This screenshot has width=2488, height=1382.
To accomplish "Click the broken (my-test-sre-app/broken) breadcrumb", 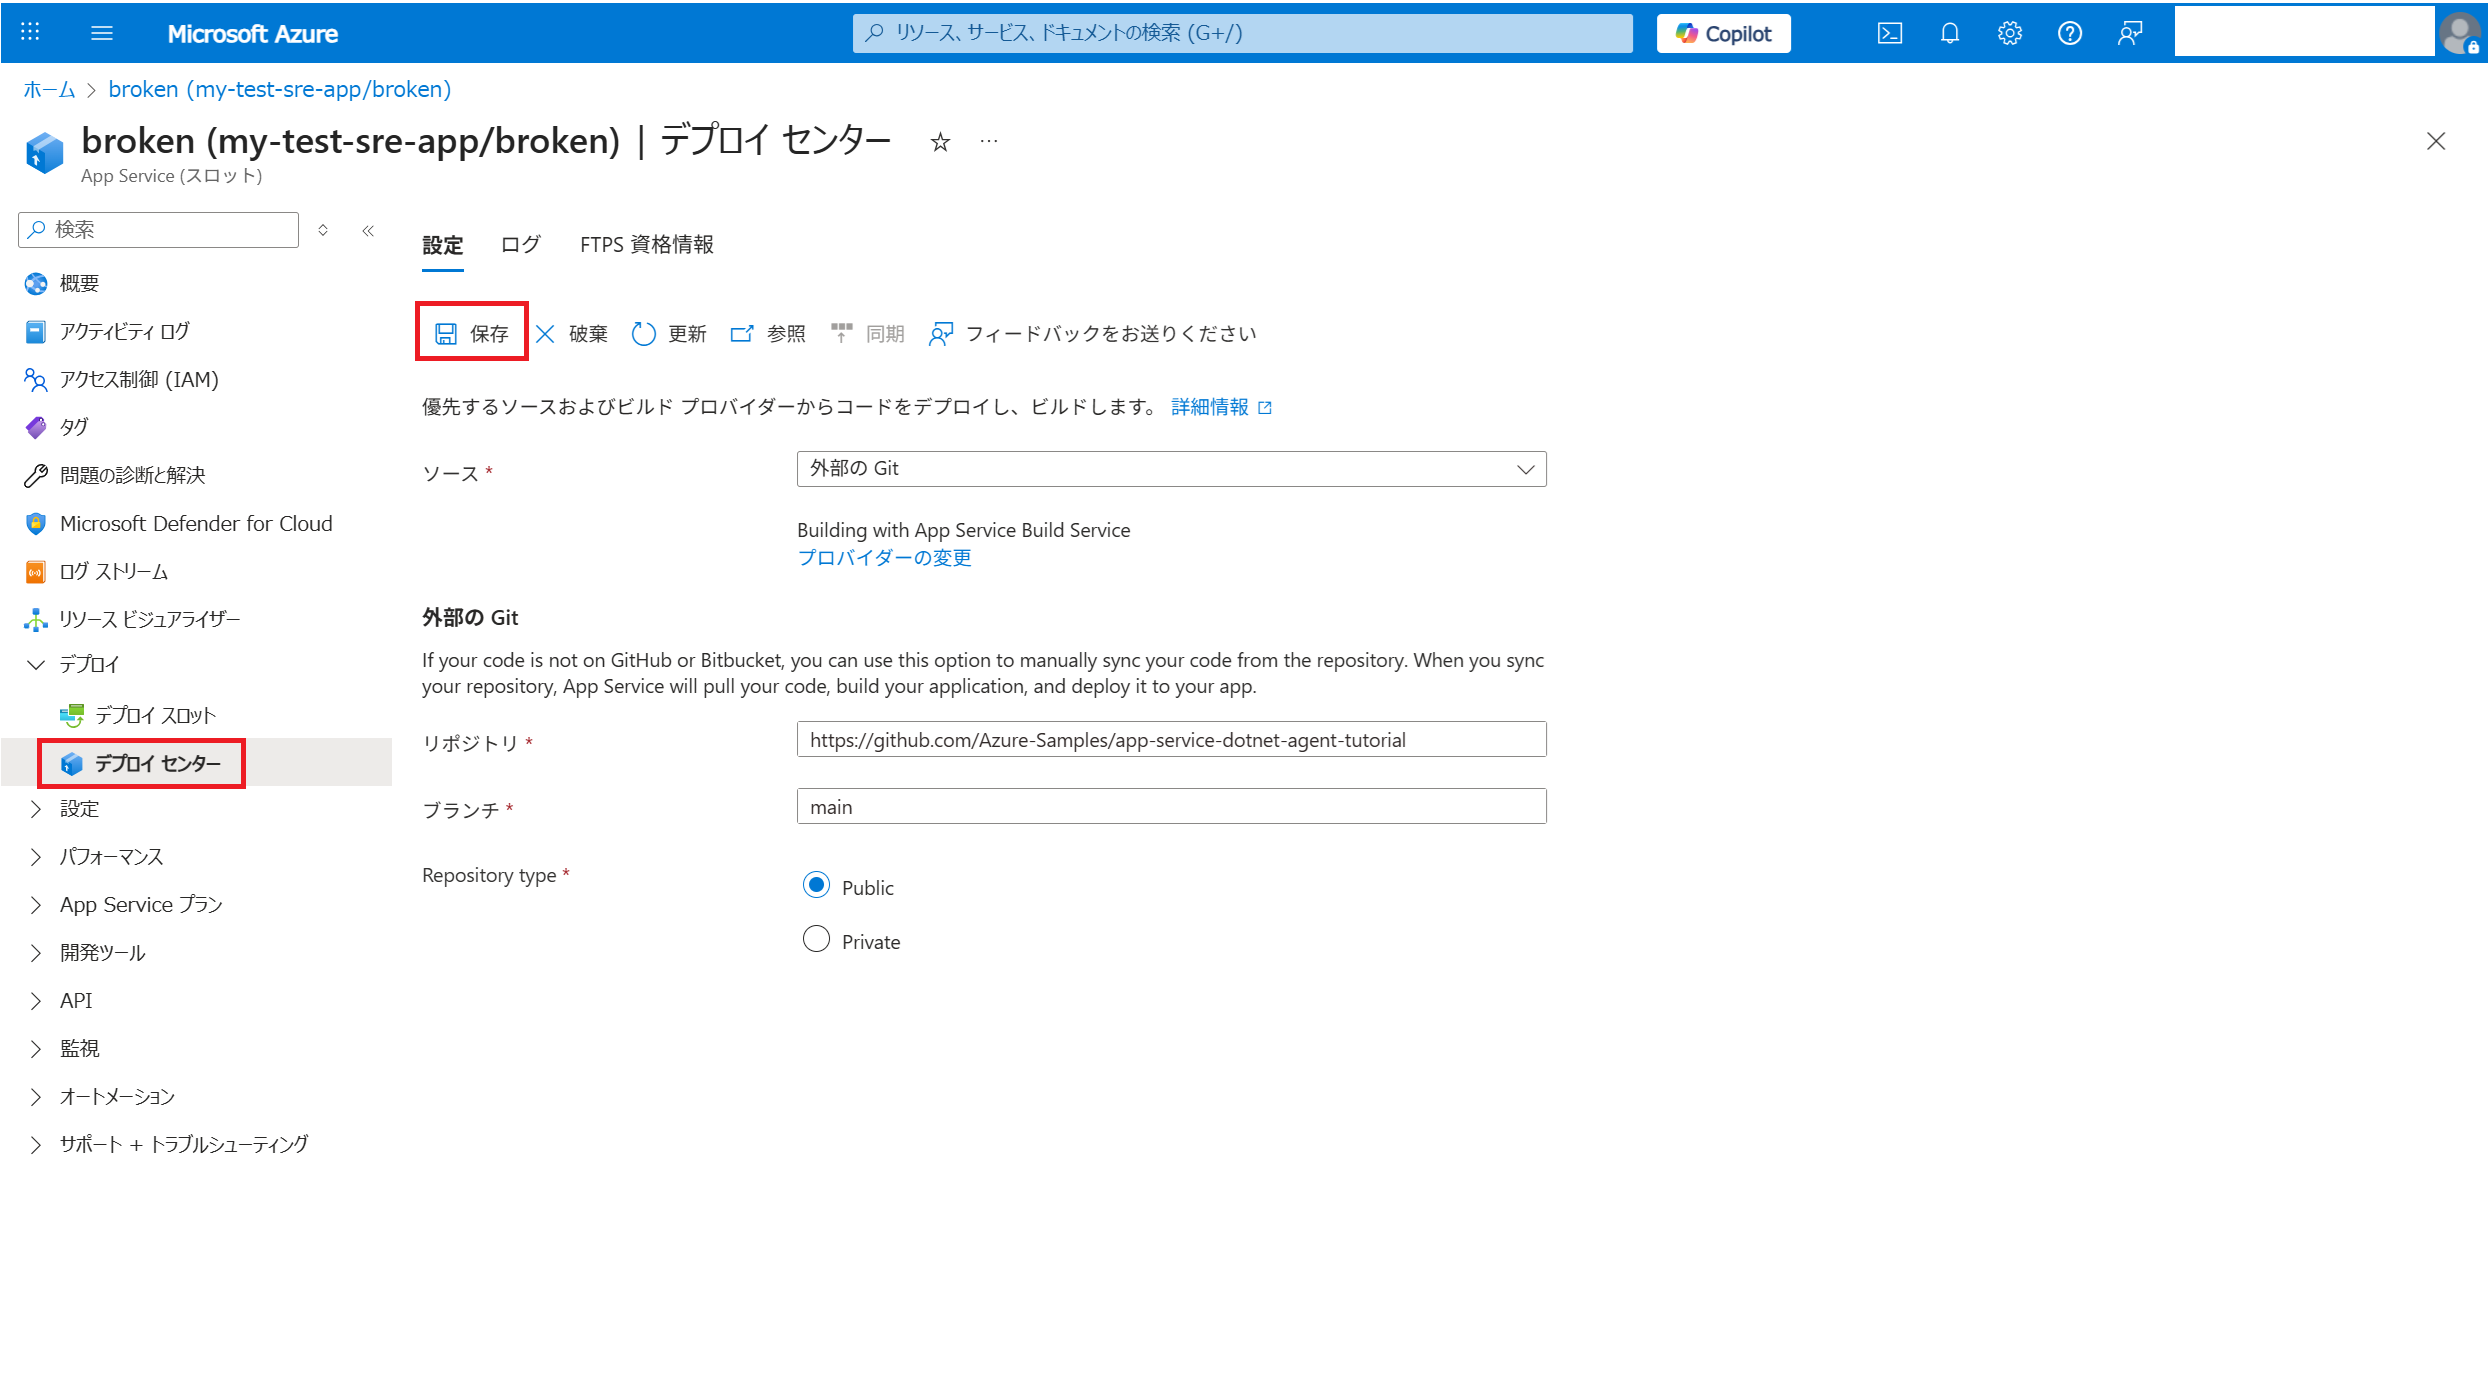I will pos(280,90).
